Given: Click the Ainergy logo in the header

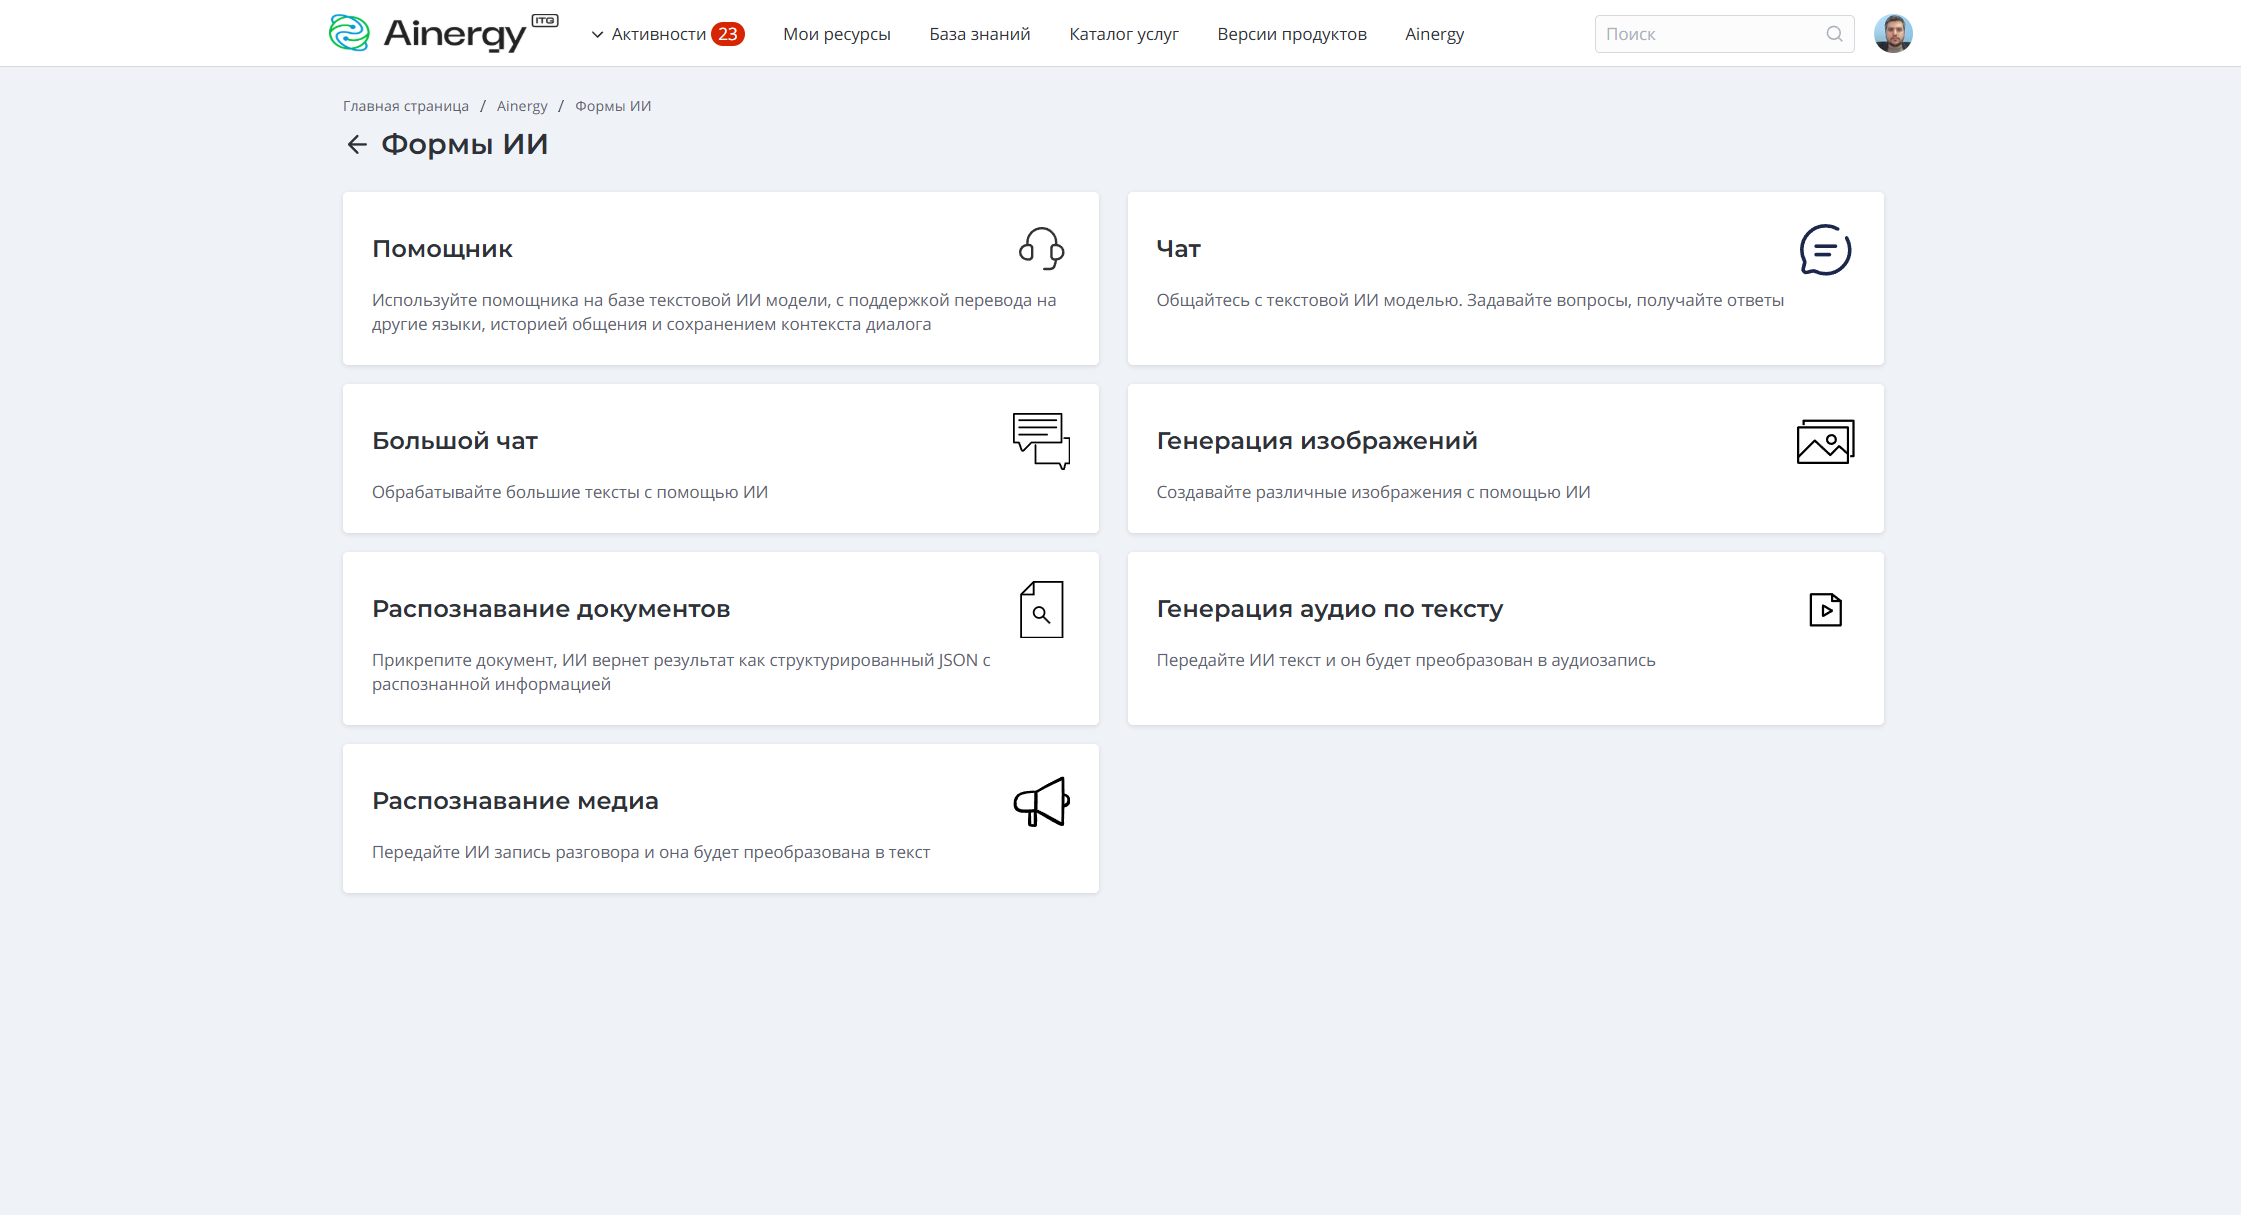Looking at the screenshot, I should [x=442, y=32].
